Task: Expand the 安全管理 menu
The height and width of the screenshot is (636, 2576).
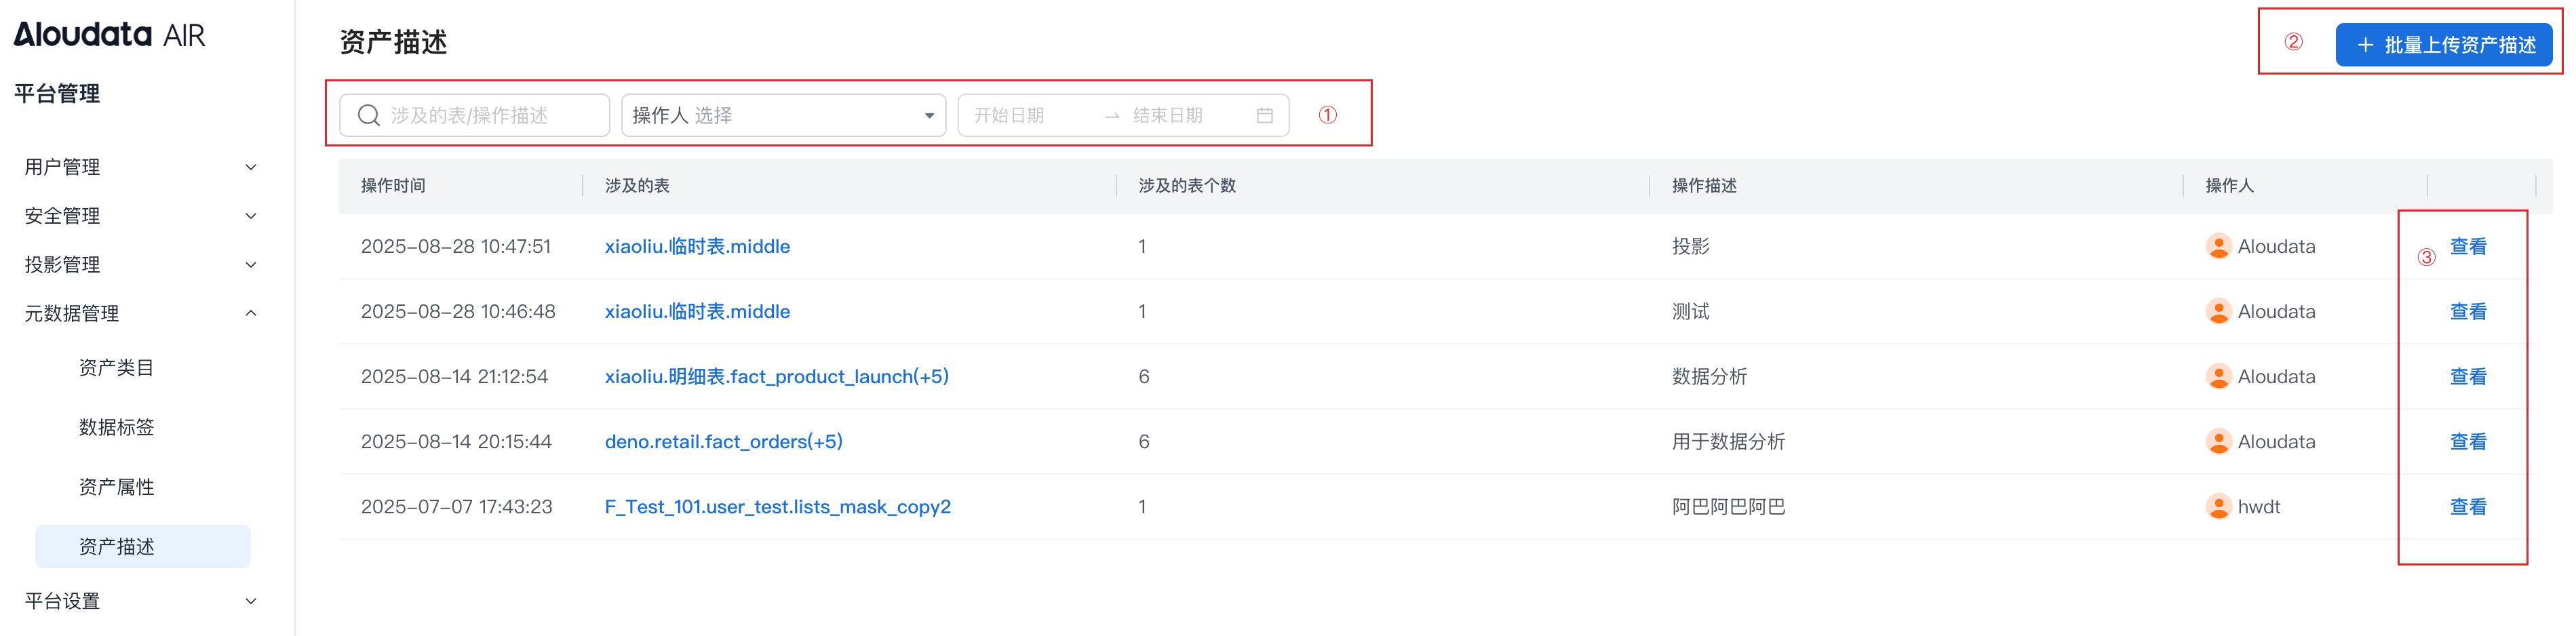Action: tap(140, 216)
